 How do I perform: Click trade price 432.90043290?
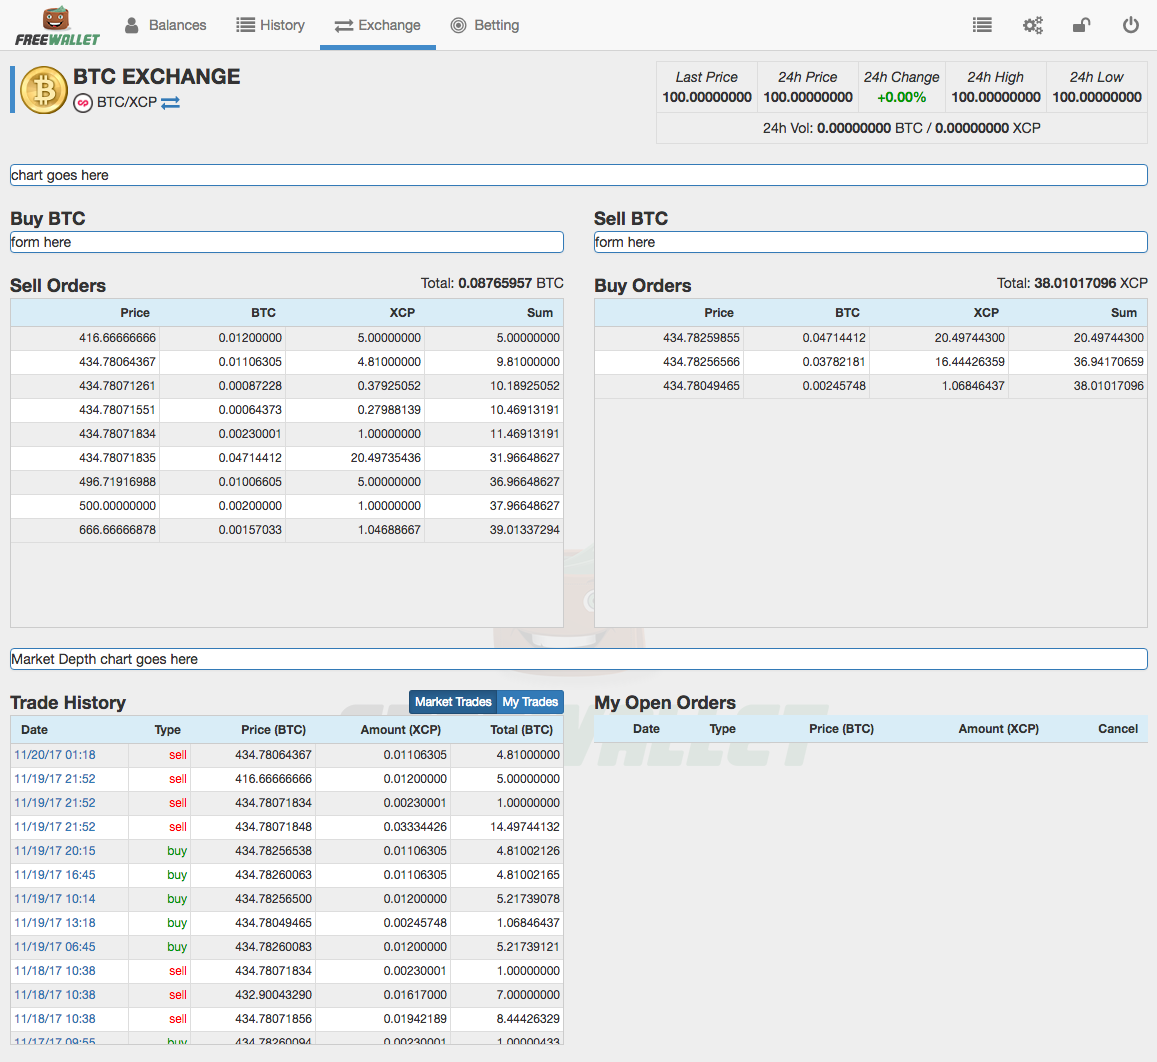pyautogui.click(x=273, y=995)
